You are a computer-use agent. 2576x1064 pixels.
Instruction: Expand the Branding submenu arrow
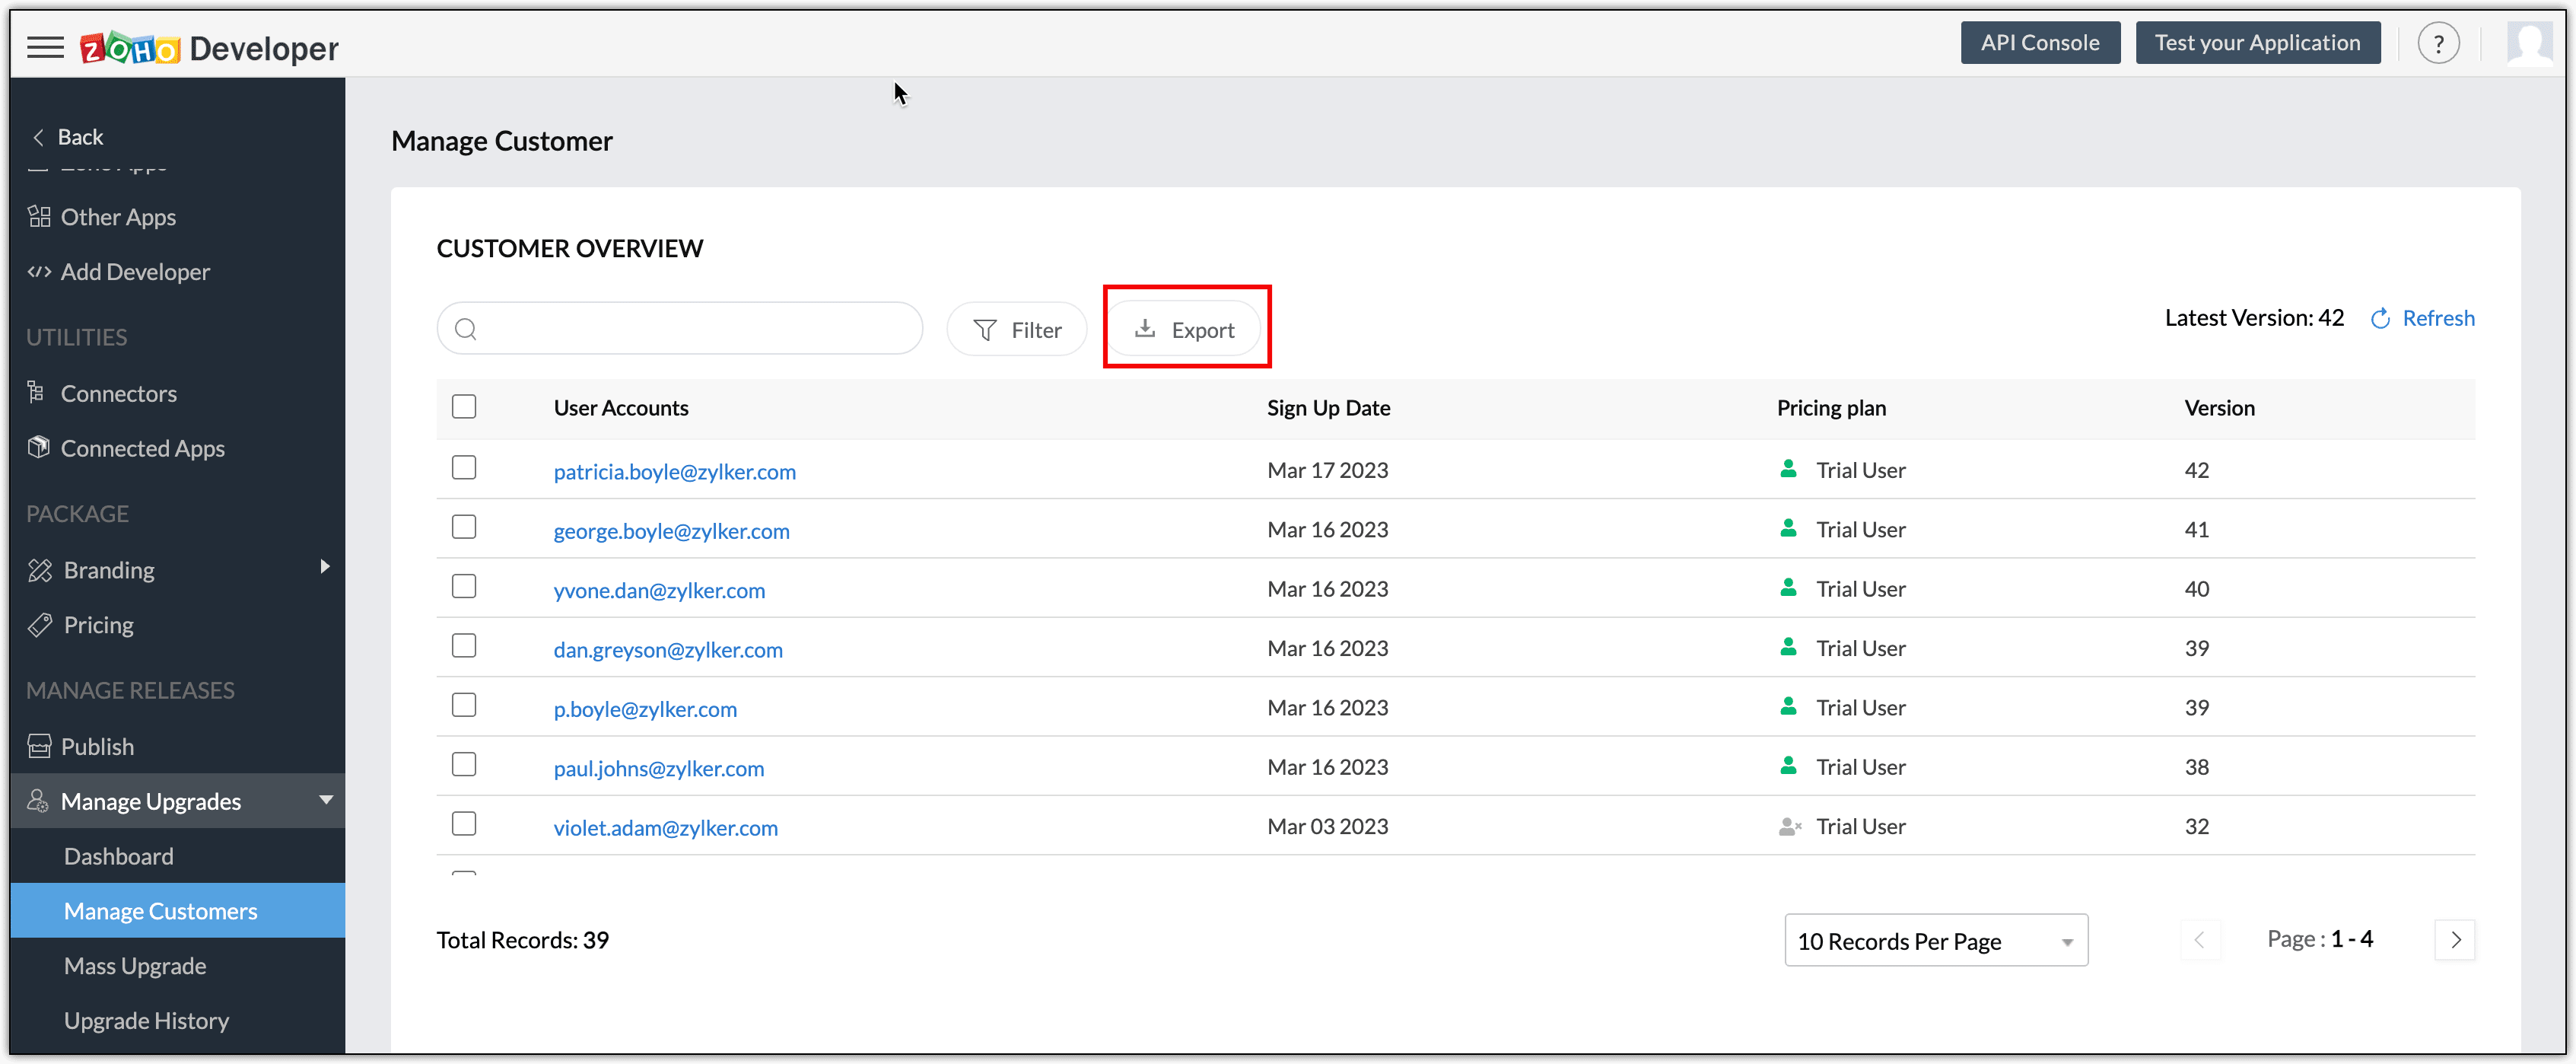point(325,567)
